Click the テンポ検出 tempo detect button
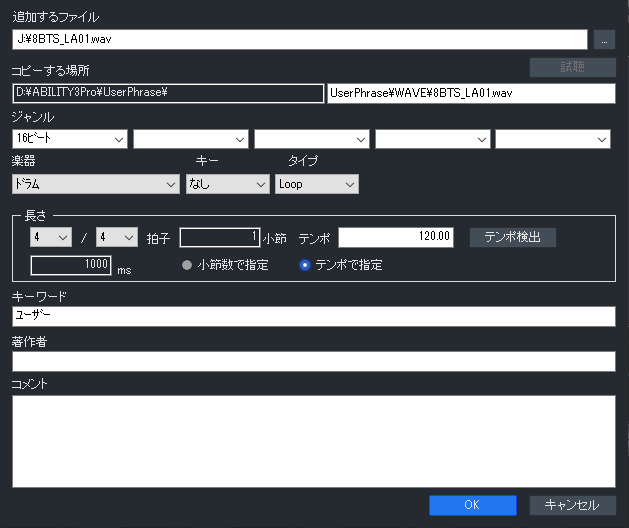Viewport: 629px width, 528px height. coord(512,237)
